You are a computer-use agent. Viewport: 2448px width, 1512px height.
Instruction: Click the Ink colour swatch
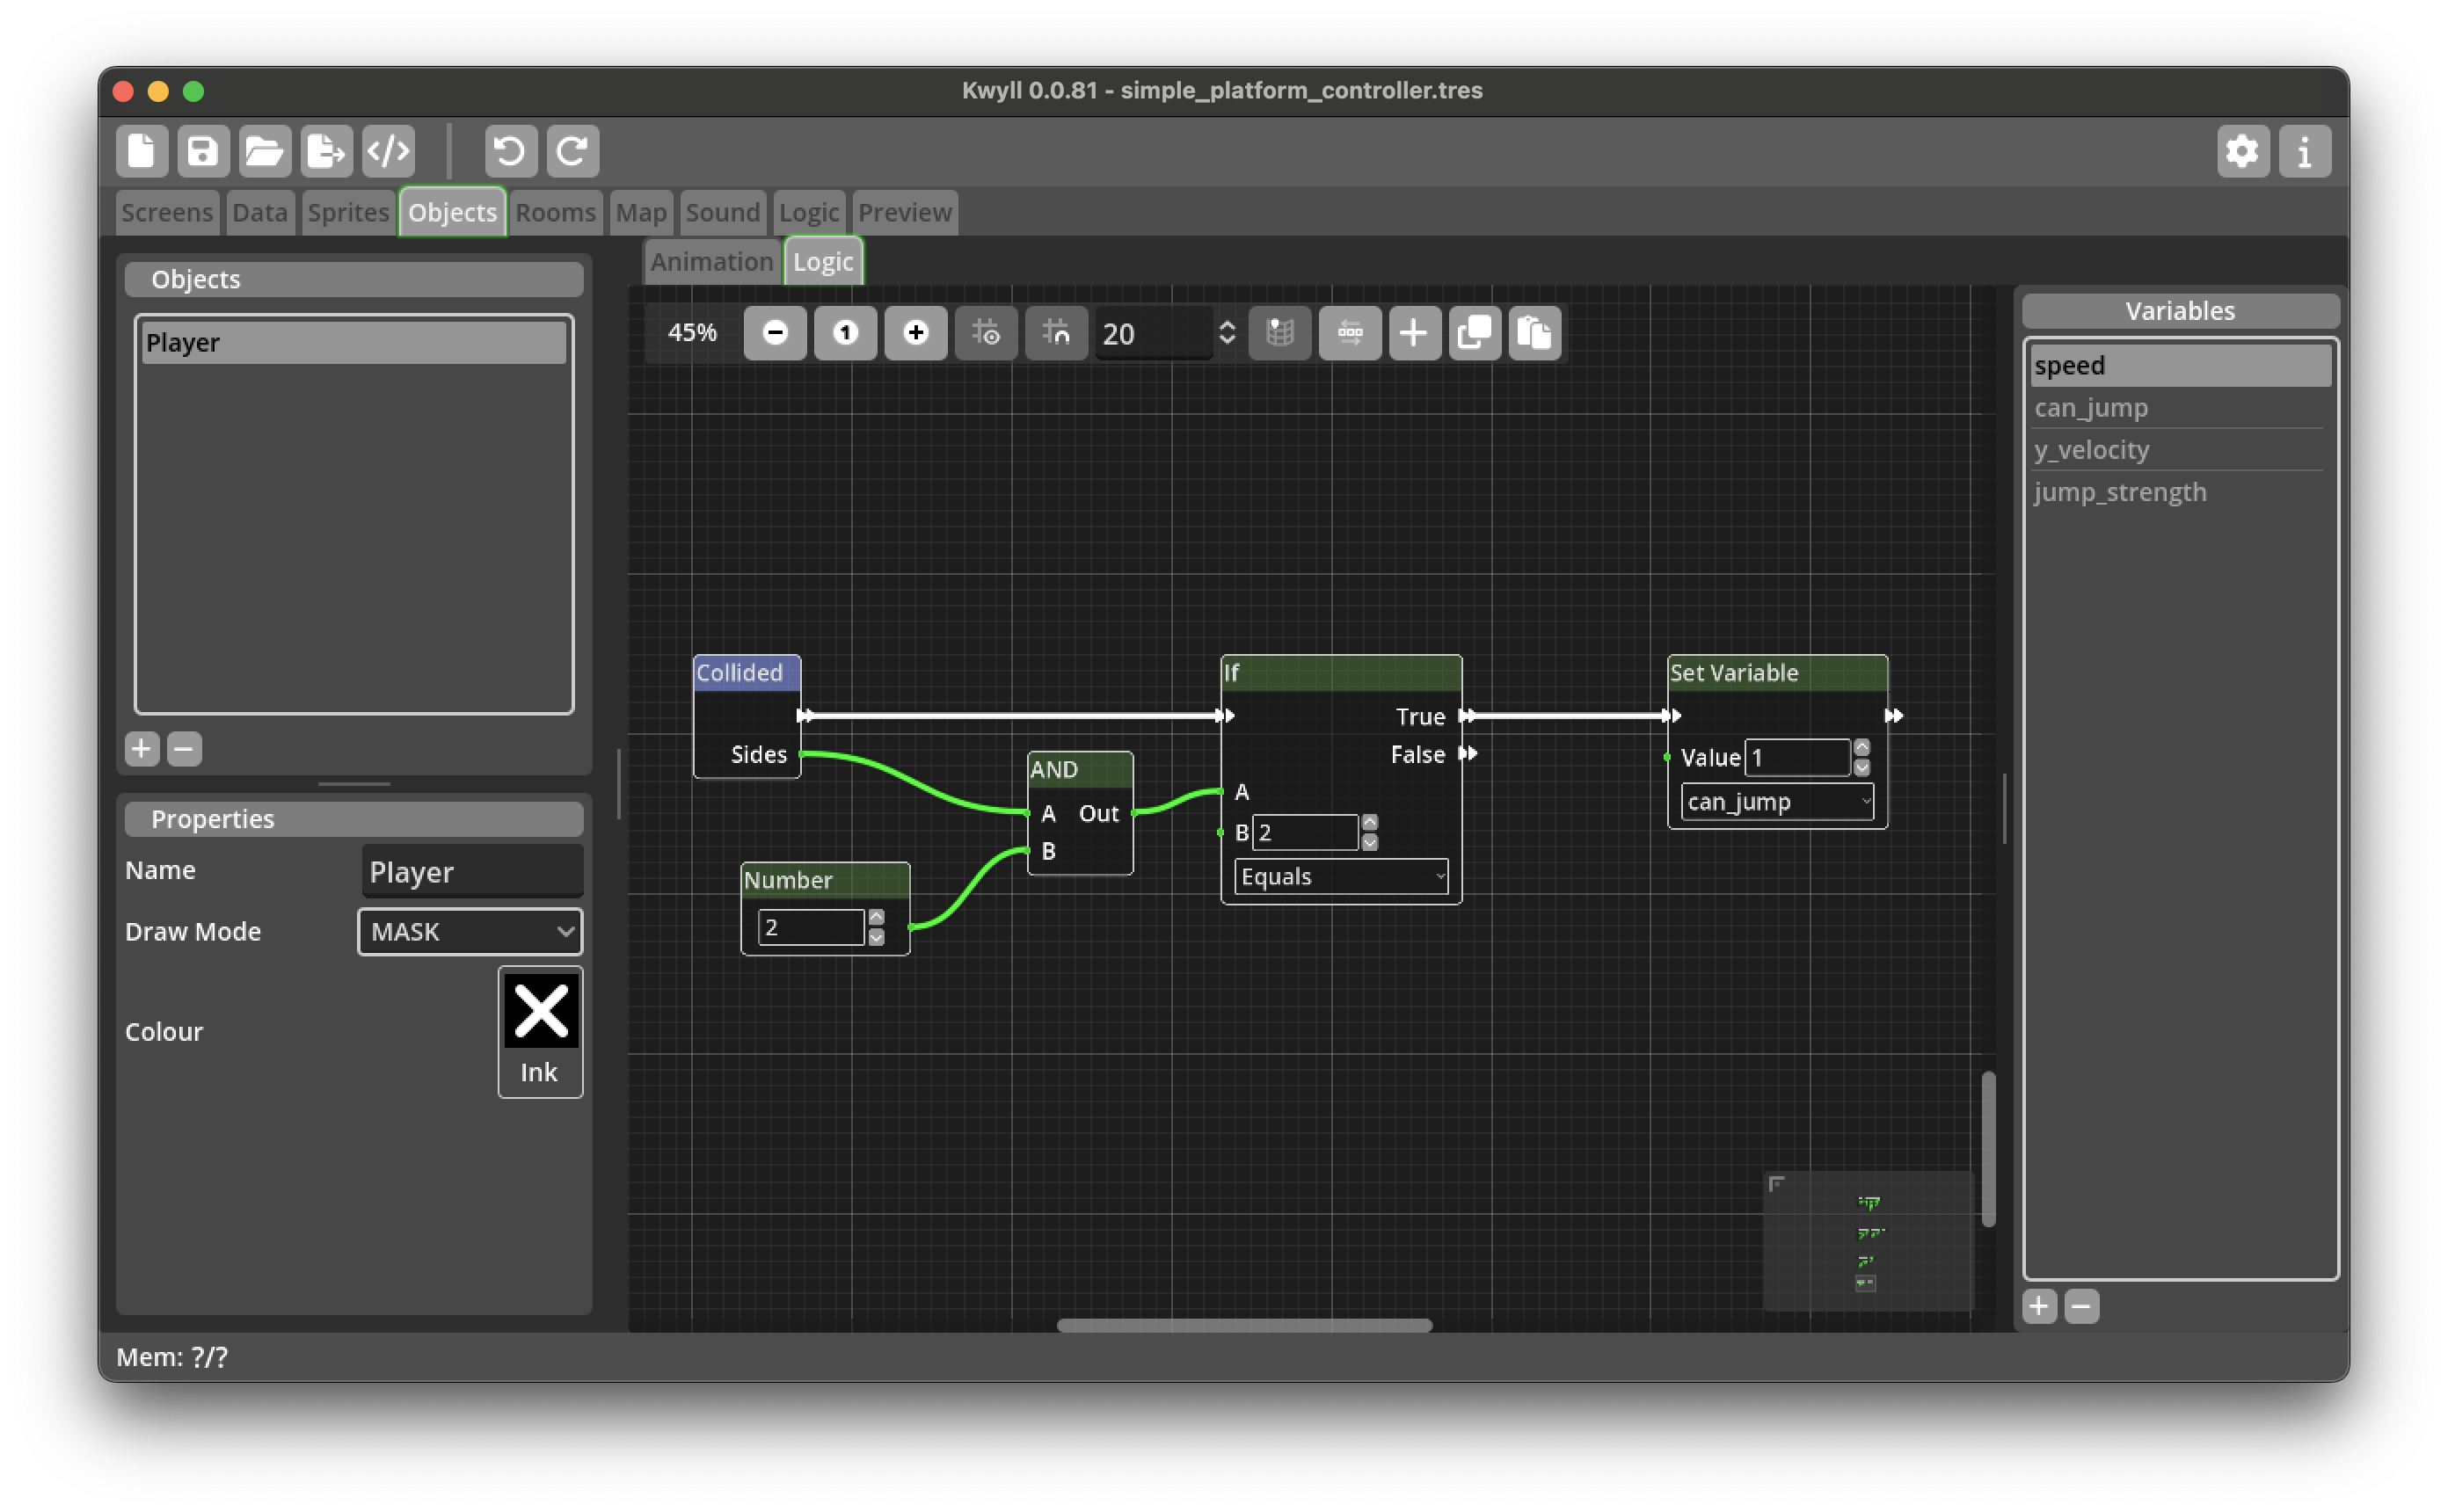[540, 1031]
